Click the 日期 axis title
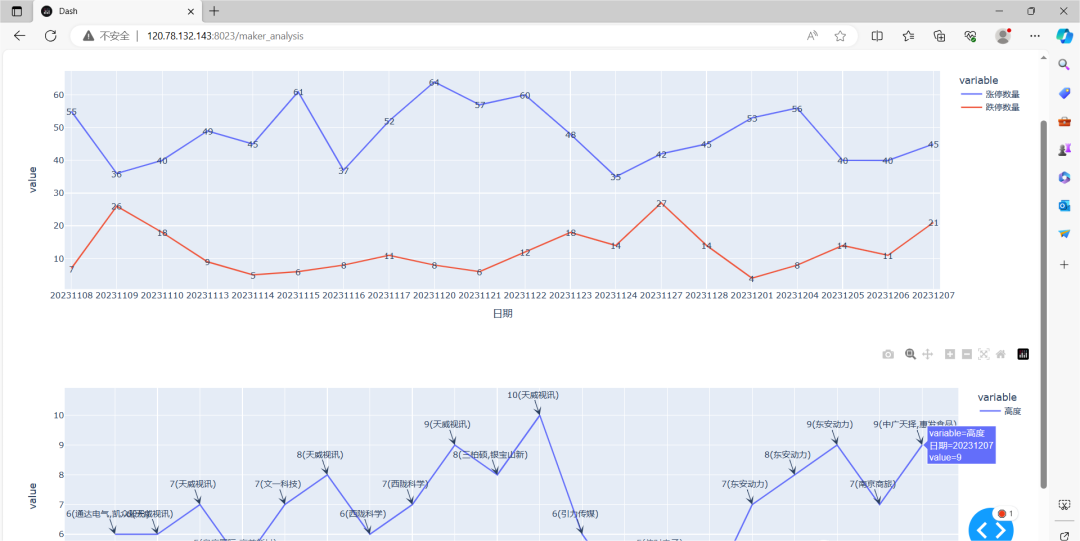Image resolution: width=1080 pixels, height=541 pixels. [x=502, y=314]
